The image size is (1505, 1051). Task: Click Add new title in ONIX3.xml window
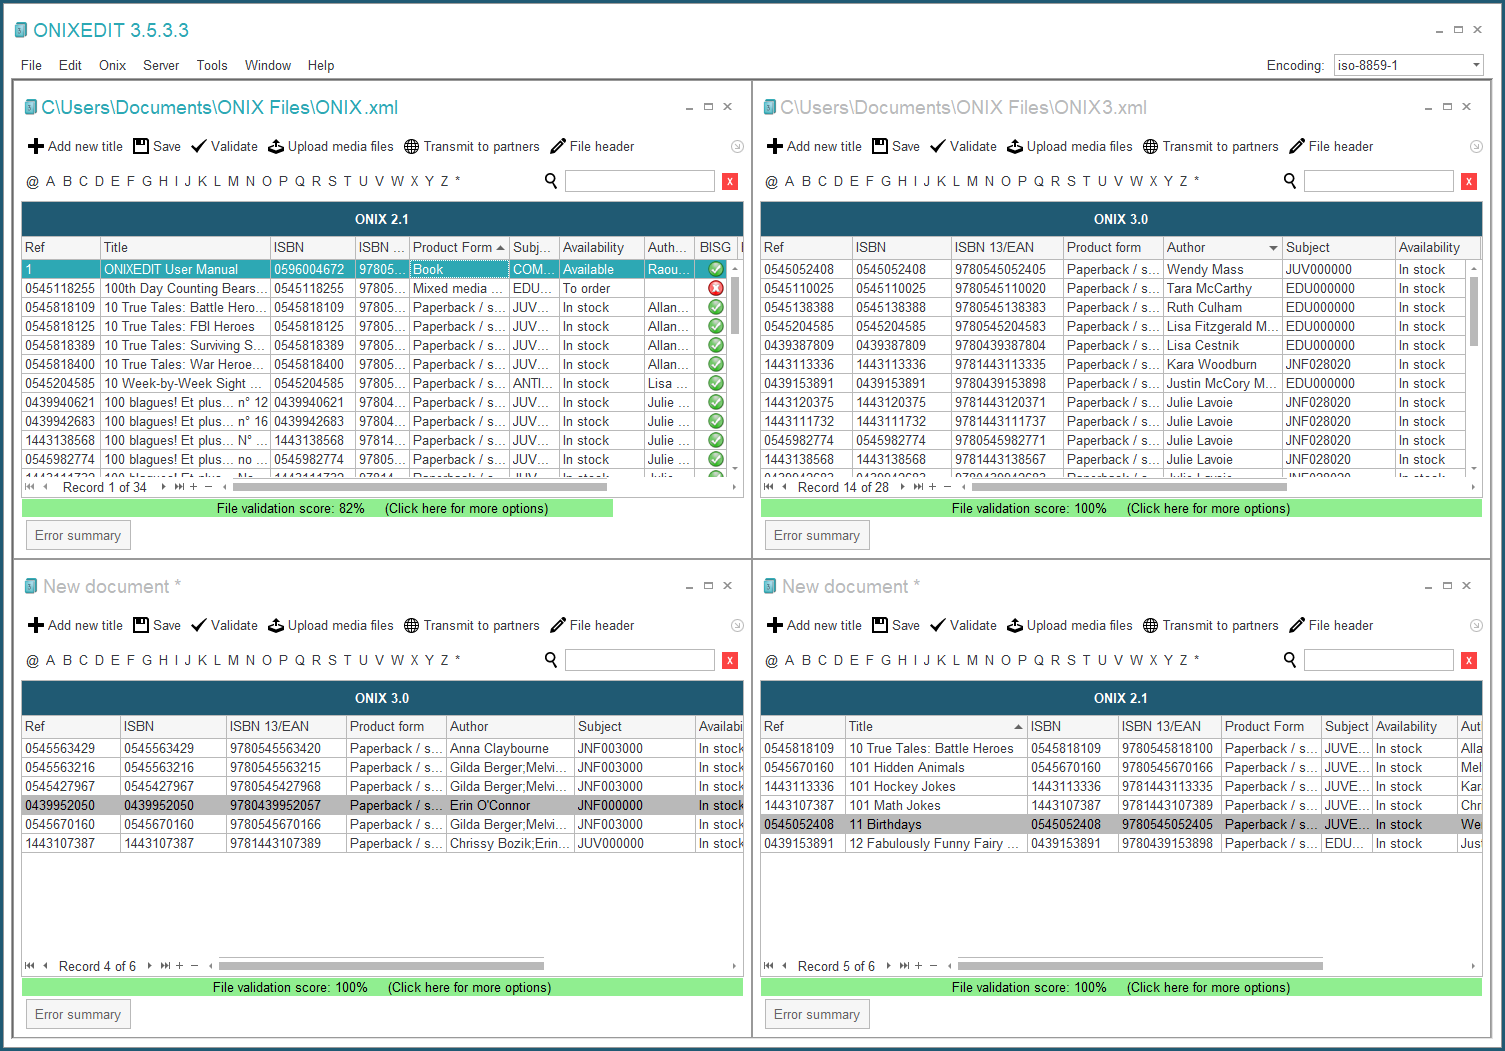point(814,146)
